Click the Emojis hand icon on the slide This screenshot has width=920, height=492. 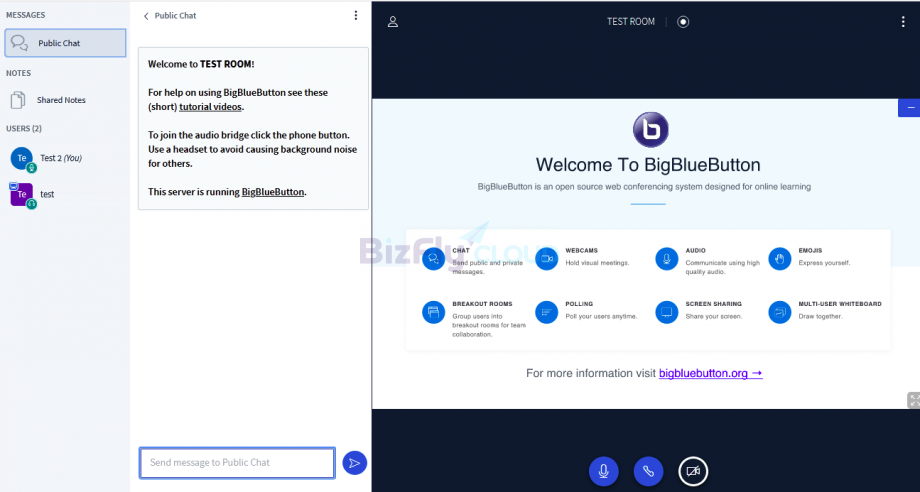coord(780,259)
